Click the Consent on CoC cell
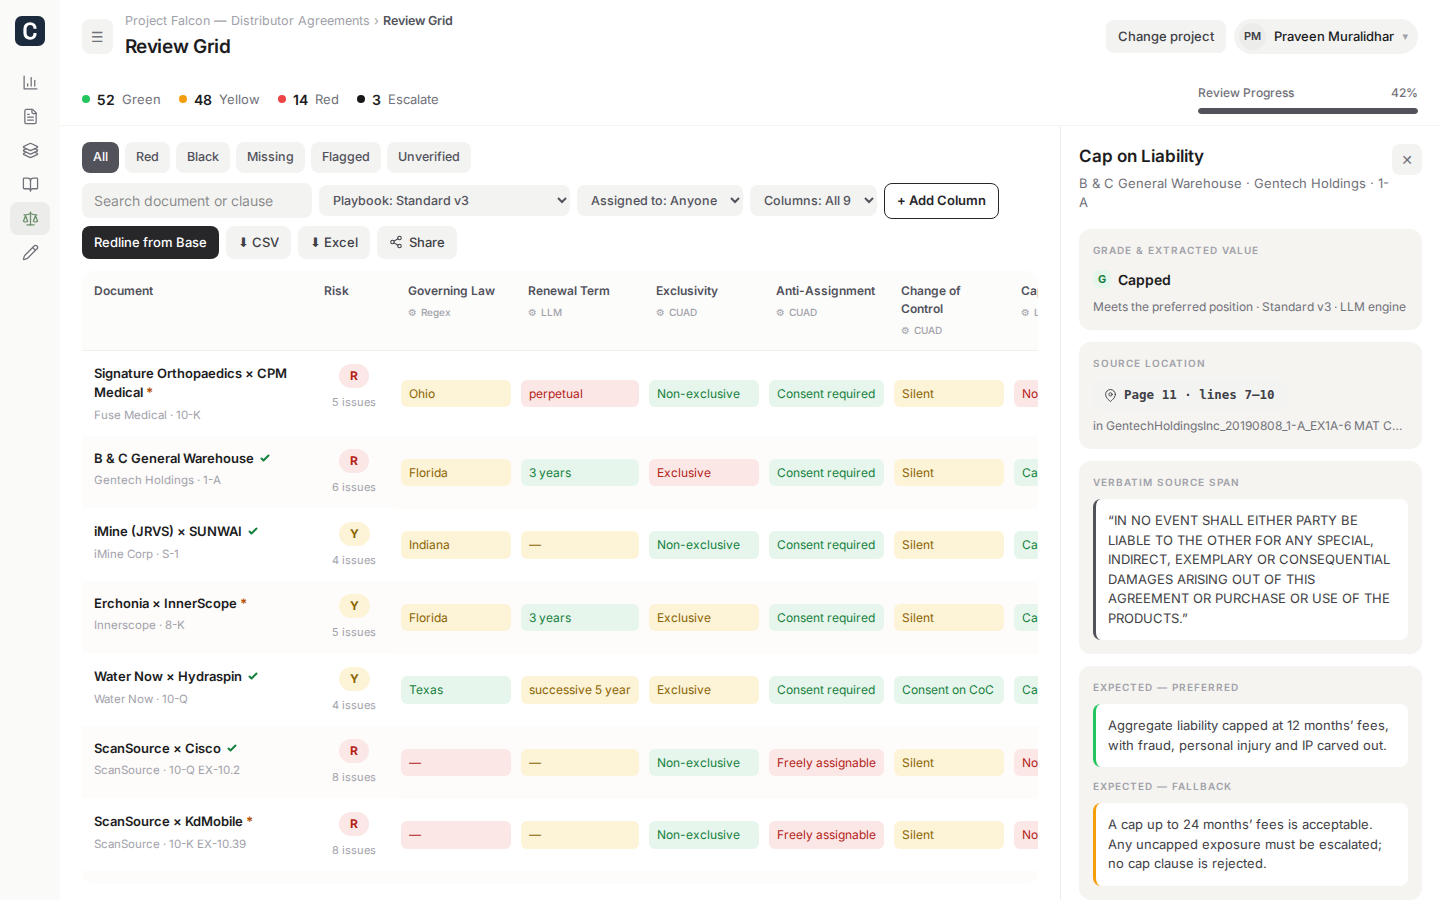 (x=949, y=690)
